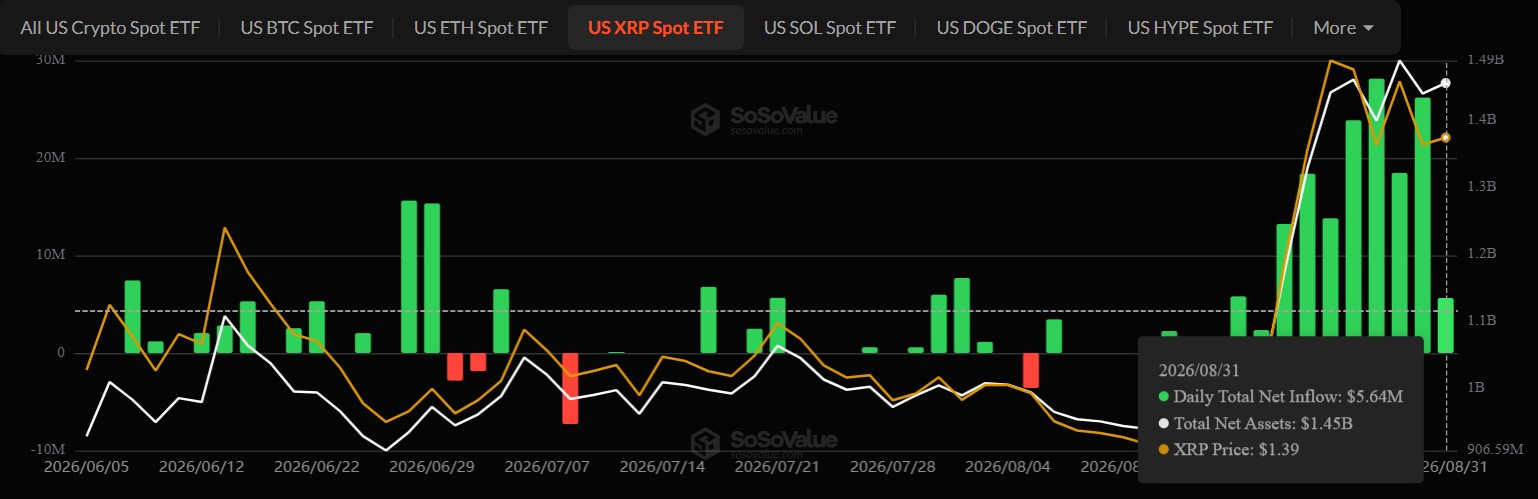Viewport: 1538px width, 499px height.
Task: Click the 1.4B right axis label
Action: [x=1482, y=119]
